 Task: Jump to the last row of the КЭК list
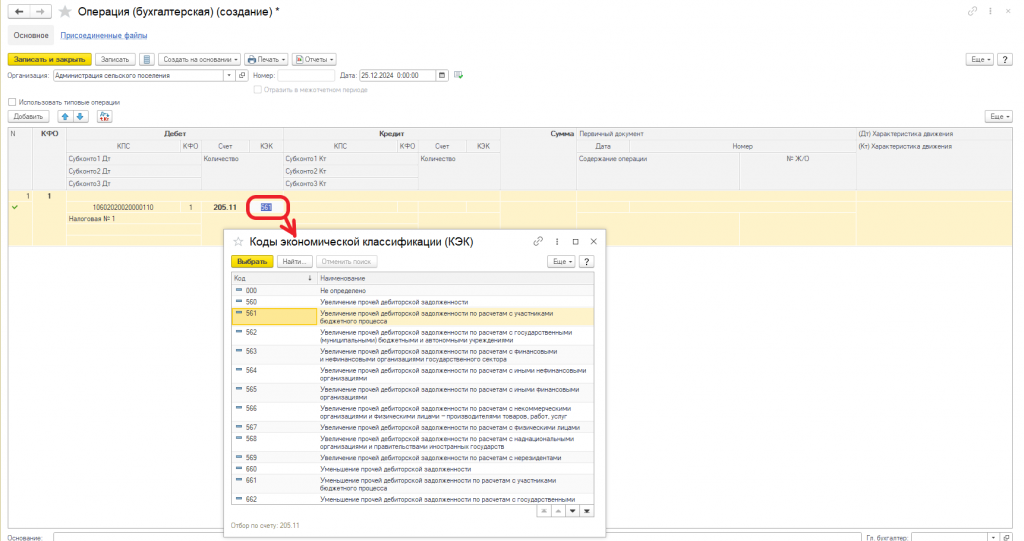pos(587,511)
